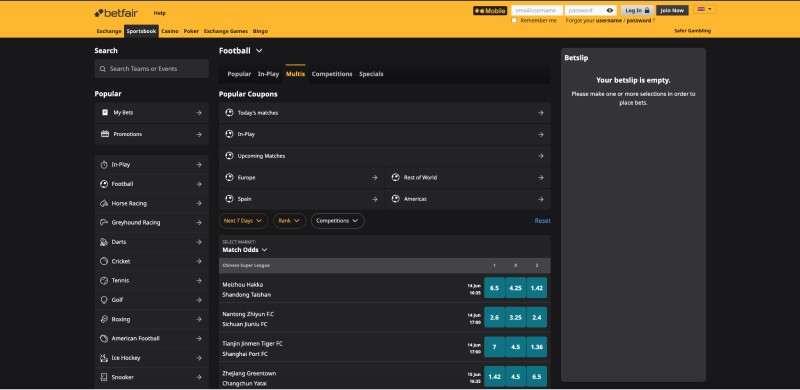Screen dimensions: 800x390
Task: Click the Upcoming Matches football icon
Action: tap(229, 156)
